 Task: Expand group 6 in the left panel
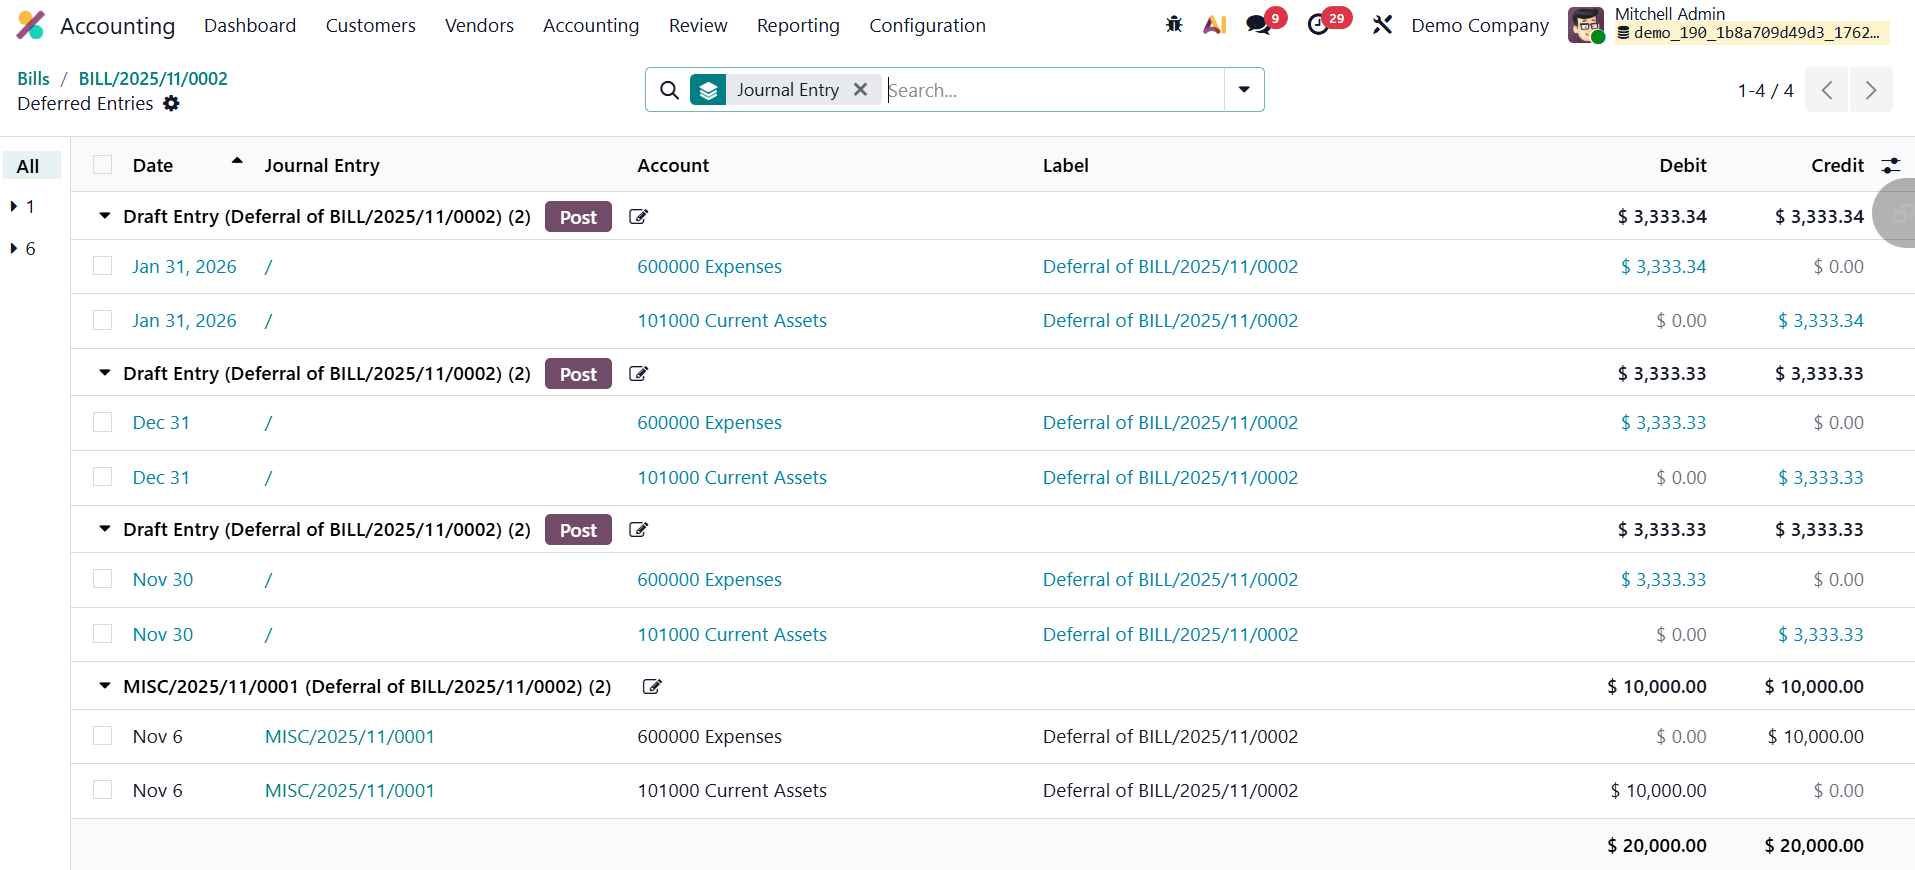tap(14, 249)
